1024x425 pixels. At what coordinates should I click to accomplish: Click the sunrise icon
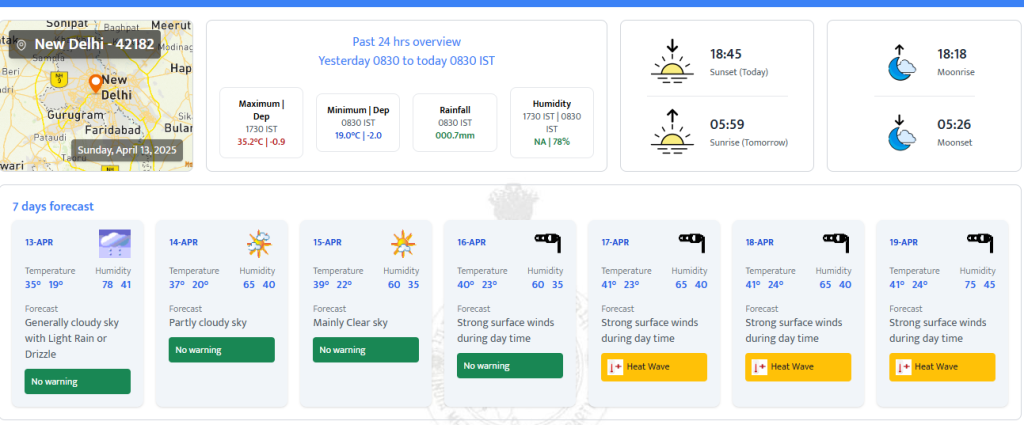coord(672,128)
